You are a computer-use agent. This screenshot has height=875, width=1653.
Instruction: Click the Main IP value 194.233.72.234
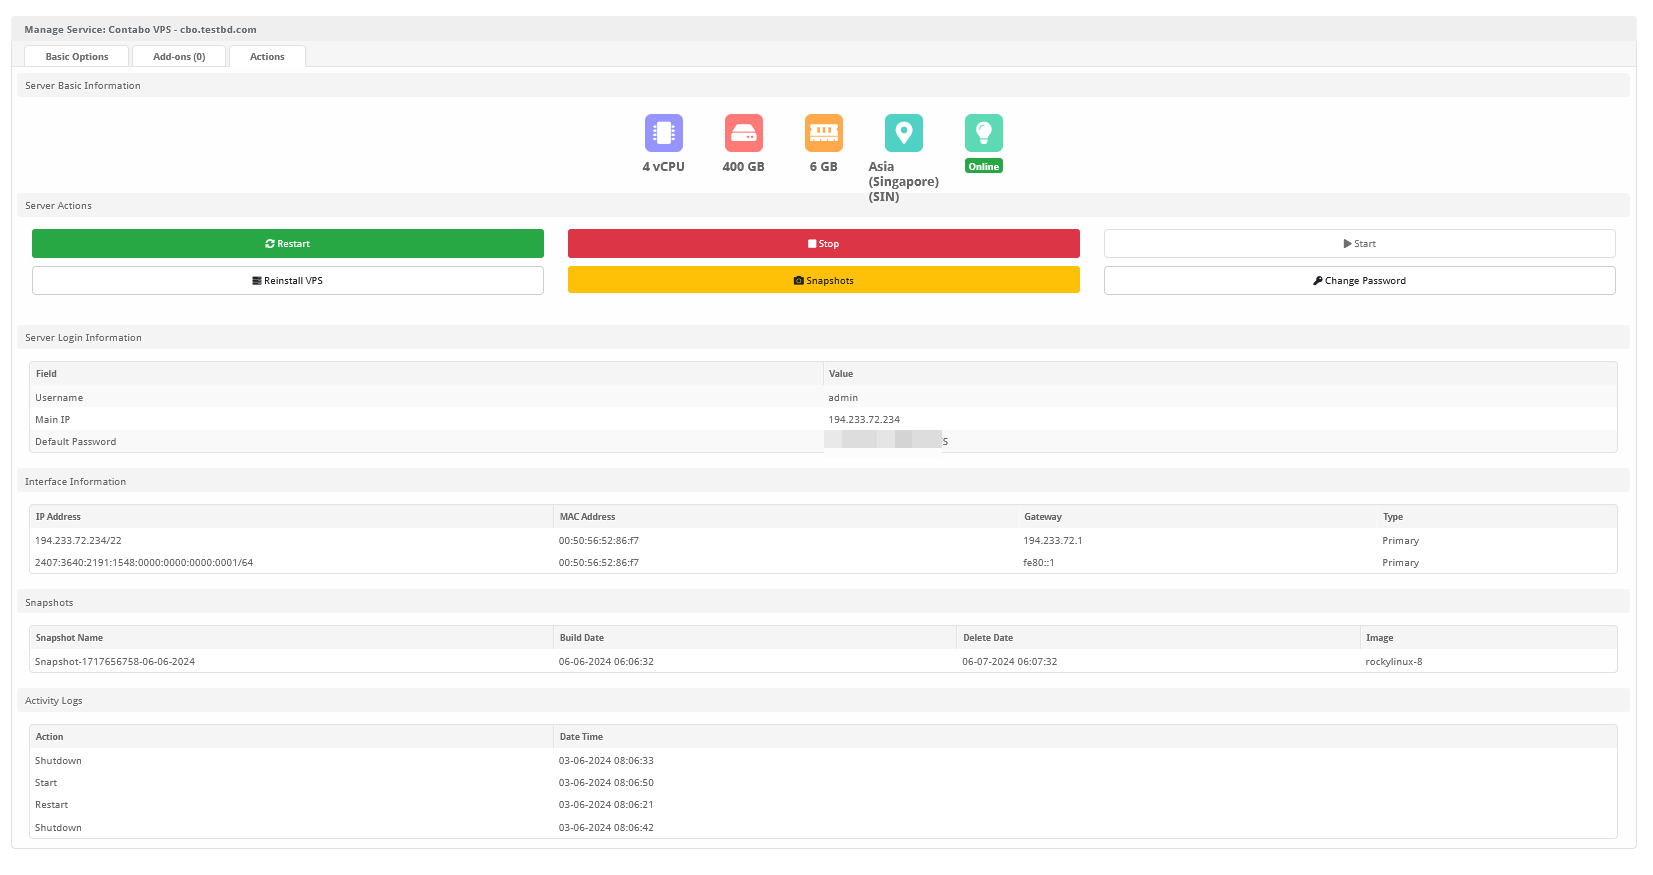tap(864, 420)
